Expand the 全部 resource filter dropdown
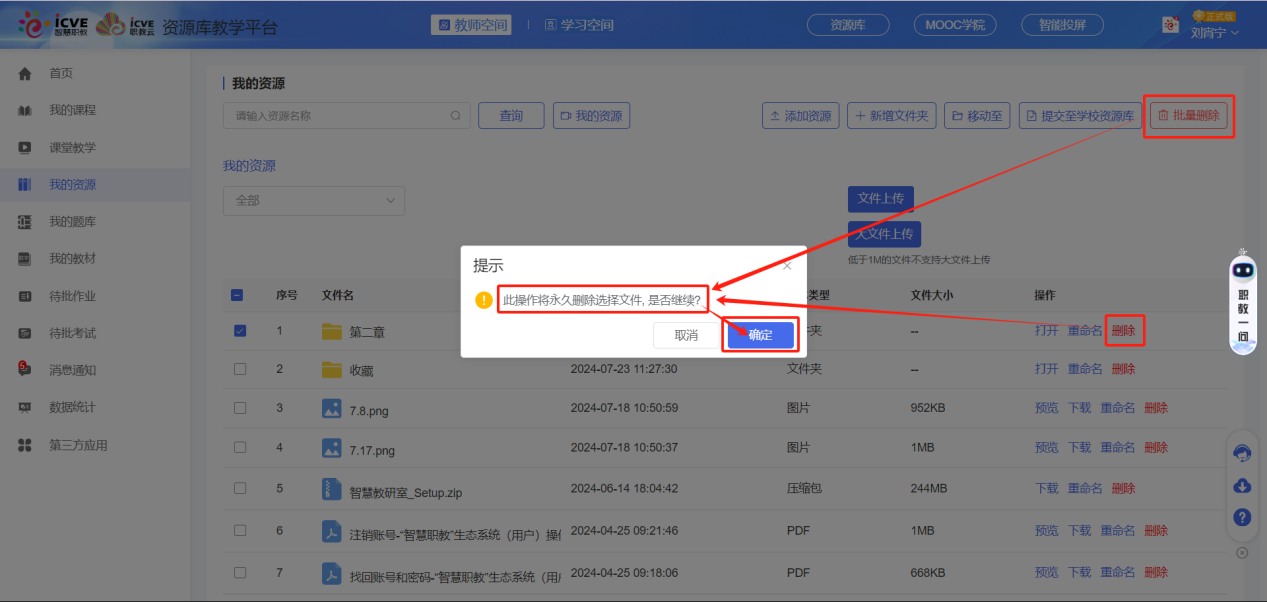Image resolution: width=1267 pixels, height=602 pixels. [x=313, y=201]
